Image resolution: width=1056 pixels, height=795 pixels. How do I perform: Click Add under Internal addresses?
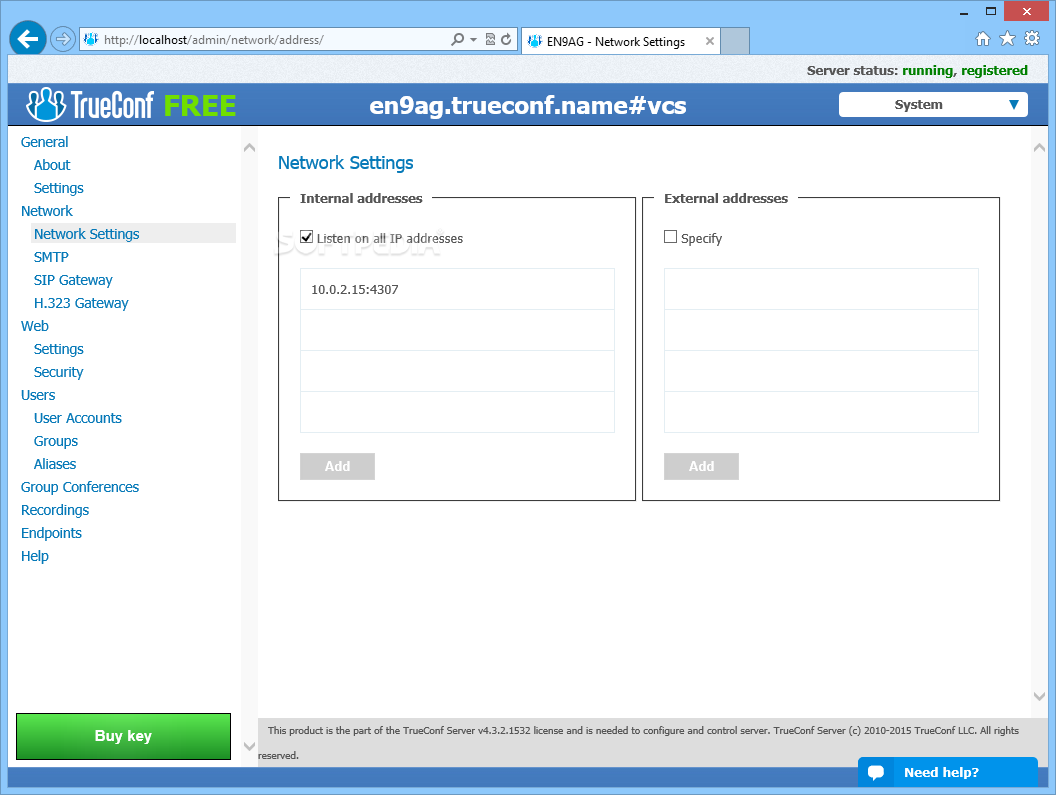[337, 466]
